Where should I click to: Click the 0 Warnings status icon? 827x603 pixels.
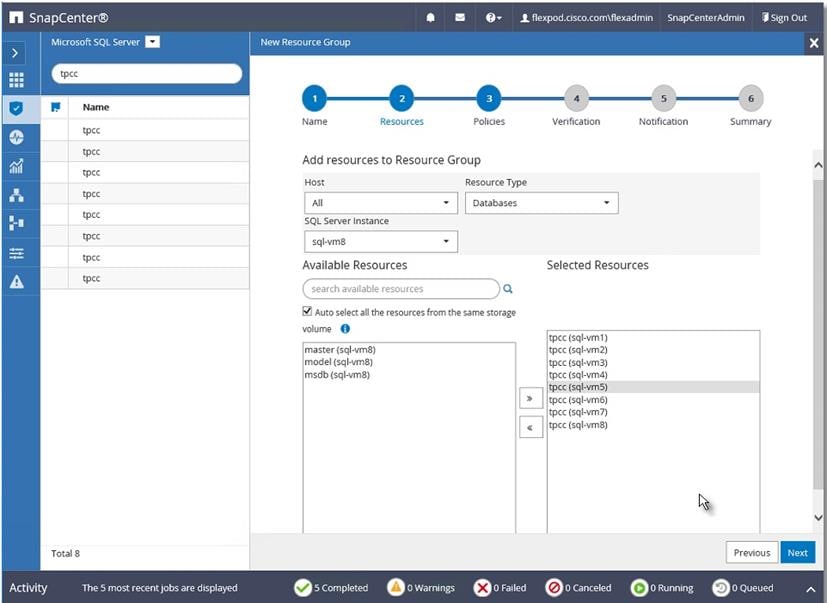click(x=396, y=588)
